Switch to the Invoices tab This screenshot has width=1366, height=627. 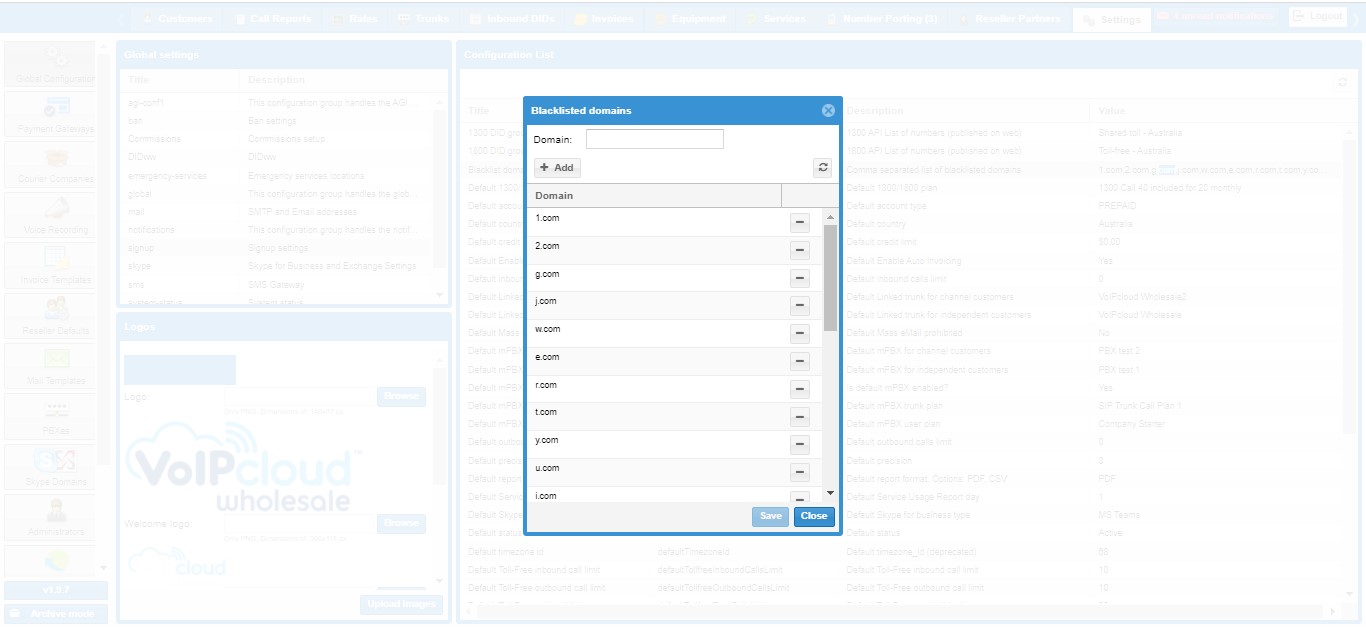pos(603,19)
